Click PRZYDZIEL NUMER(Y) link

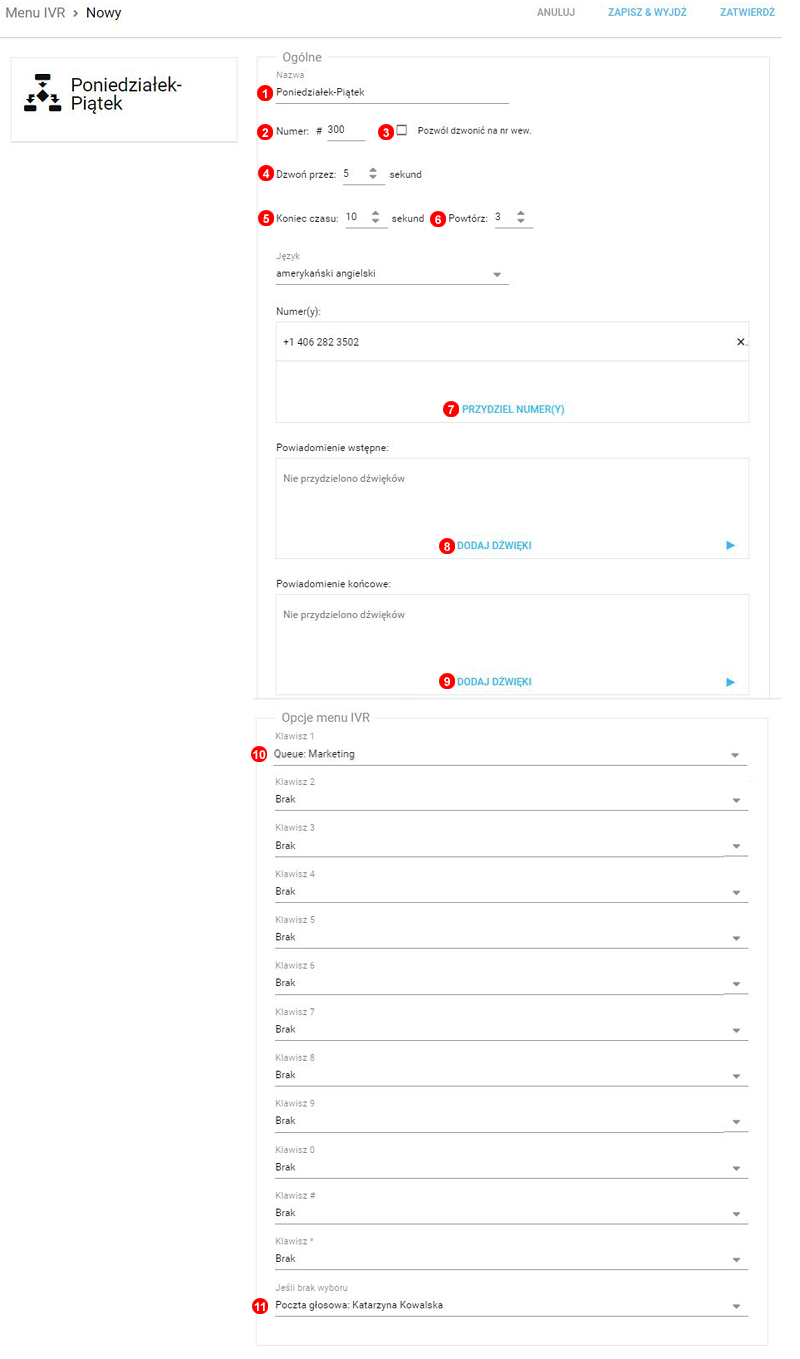click(x=513, y=410)
